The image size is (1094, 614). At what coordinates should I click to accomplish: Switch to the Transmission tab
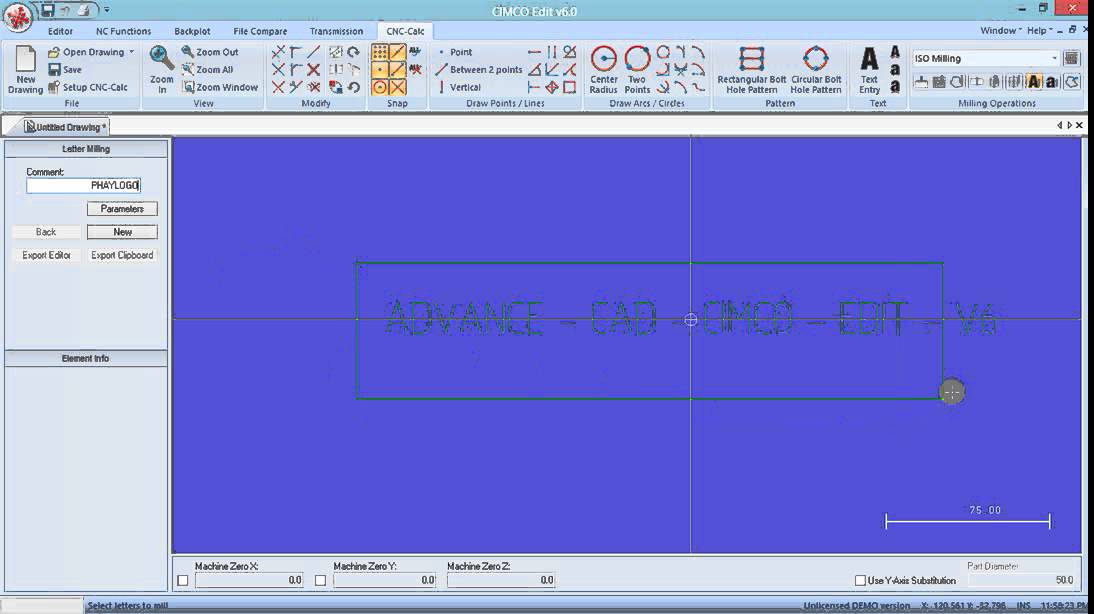point(336,31)
